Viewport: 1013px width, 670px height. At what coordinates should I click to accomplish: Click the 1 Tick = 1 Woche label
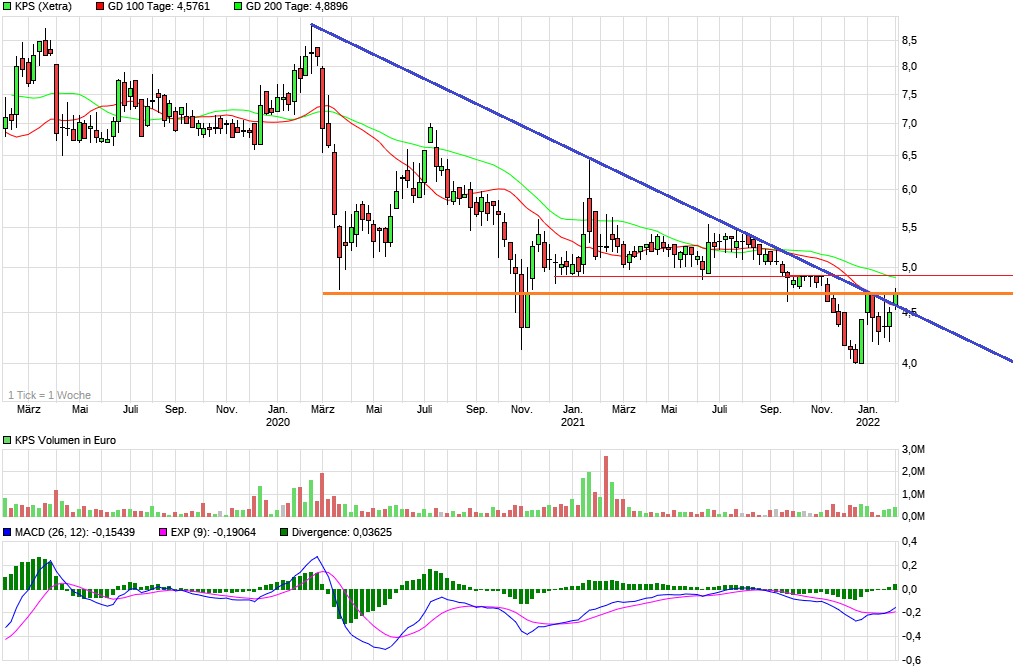point(50,395)
